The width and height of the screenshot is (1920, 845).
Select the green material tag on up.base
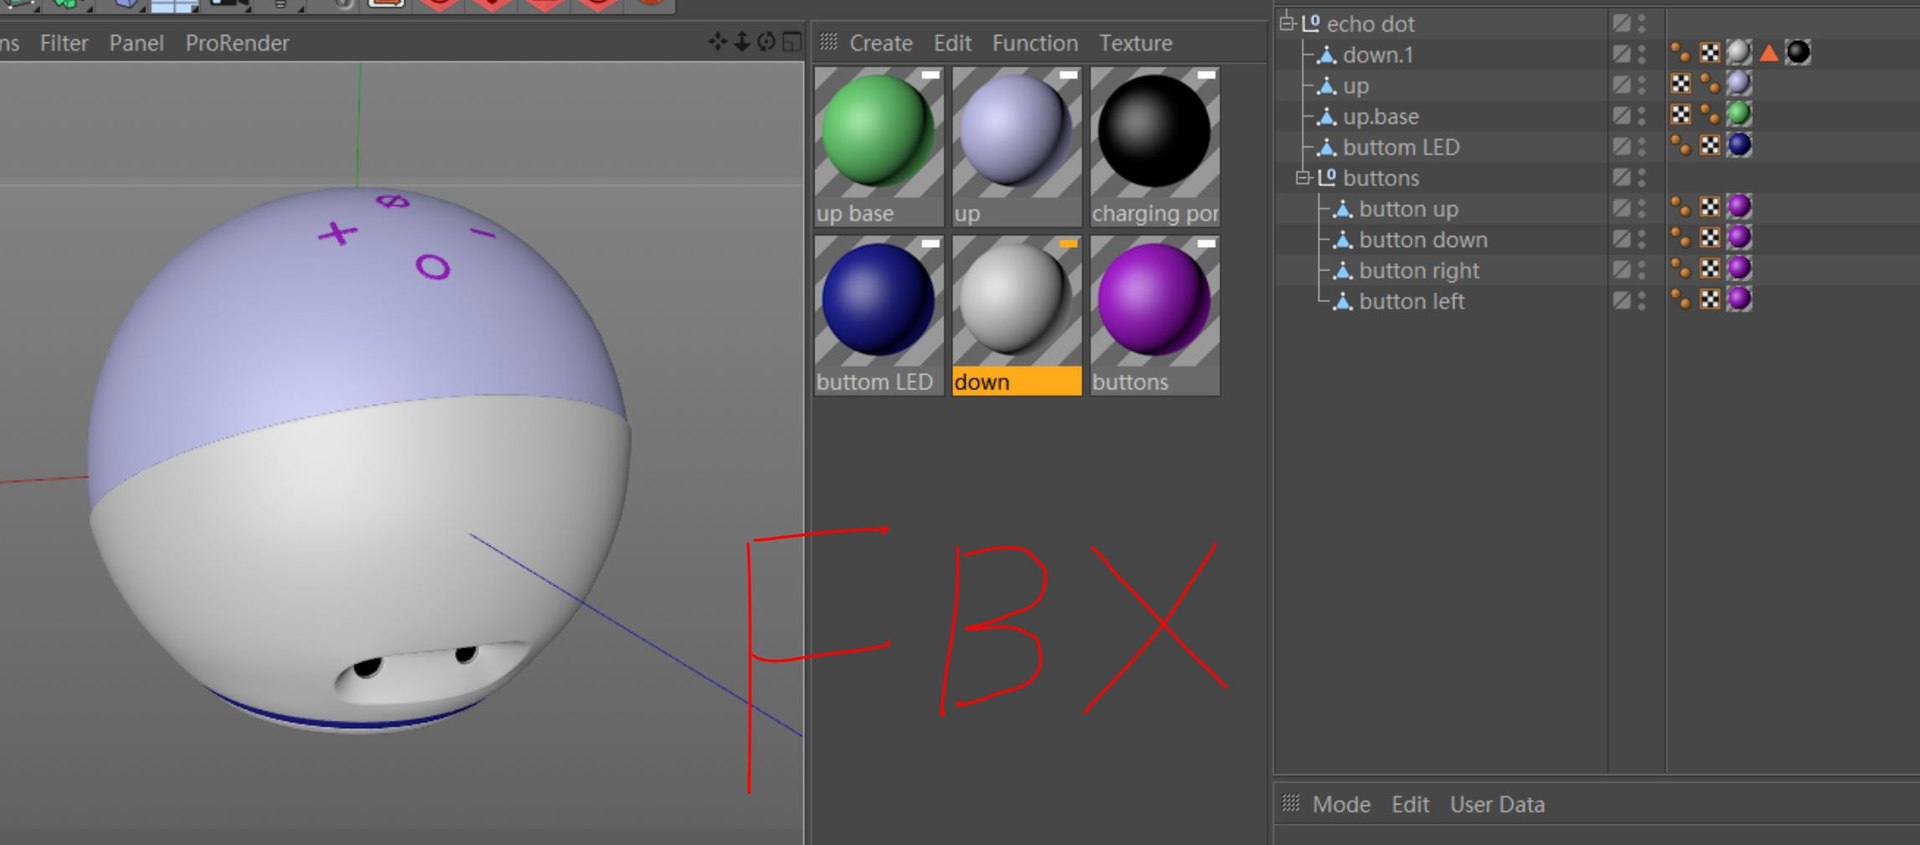[1740, 115]
